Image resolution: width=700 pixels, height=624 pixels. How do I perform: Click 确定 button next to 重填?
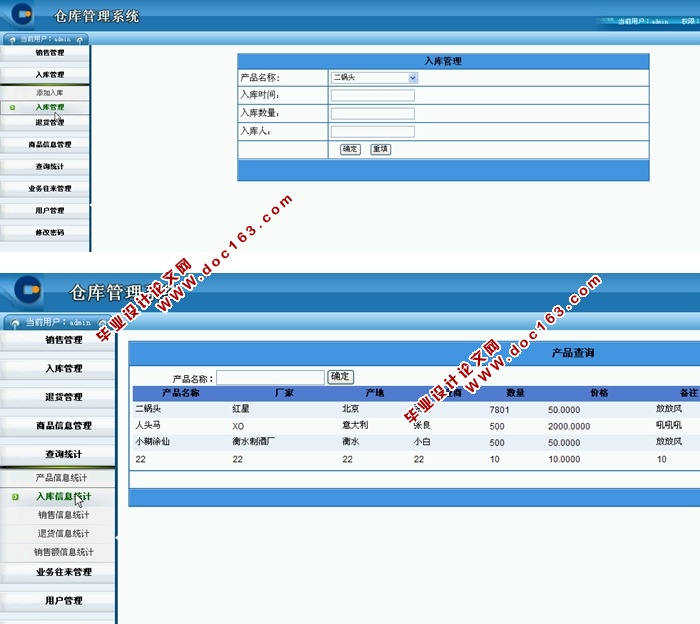coord(350,149)
